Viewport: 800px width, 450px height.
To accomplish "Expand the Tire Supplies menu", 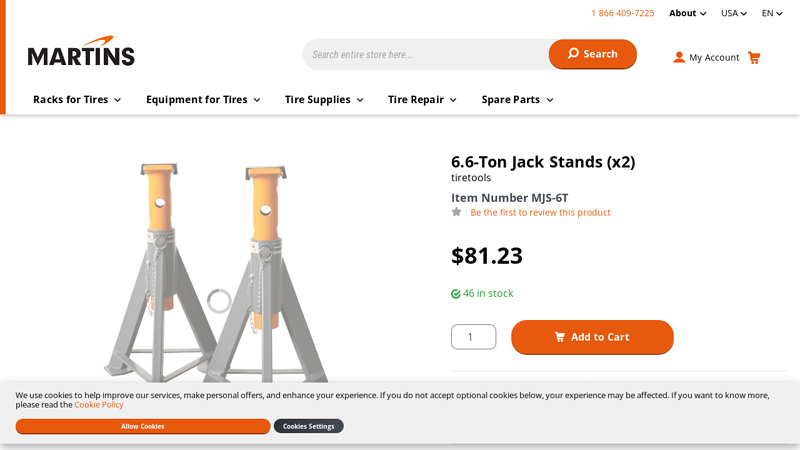I will 324,100.
